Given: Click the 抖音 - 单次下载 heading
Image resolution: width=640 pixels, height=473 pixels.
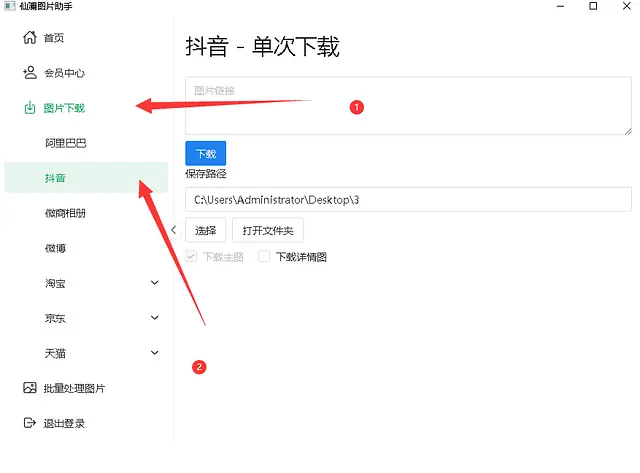Looking at the screenshot, I should tap(262, 46).
